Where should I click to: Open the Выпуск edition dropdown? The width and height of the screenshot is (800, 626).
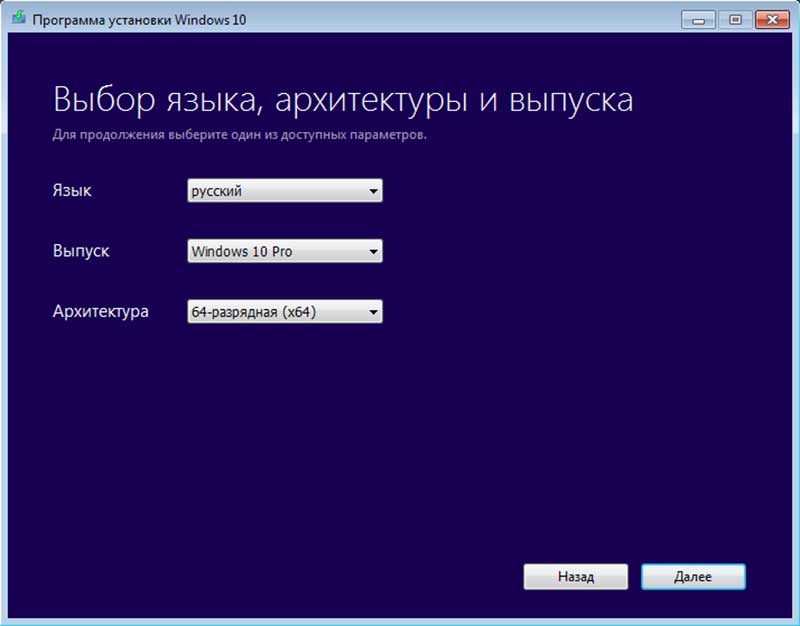[285, 251]
